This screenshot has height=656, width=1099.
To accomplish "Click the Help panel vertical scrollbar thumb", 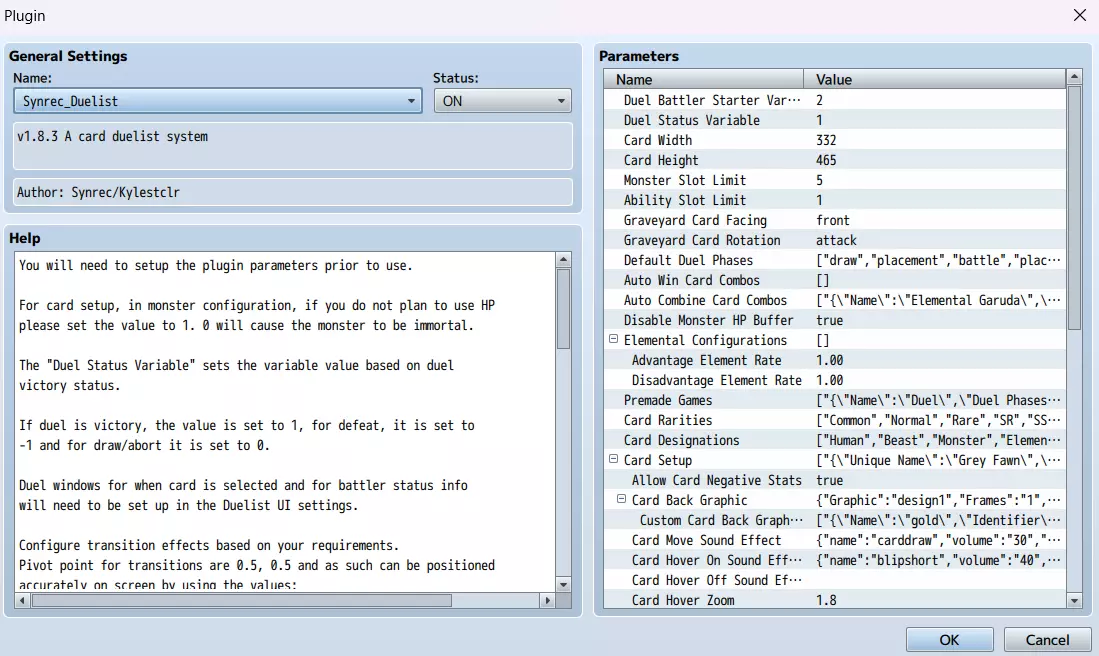I will [x=563, y=310].
